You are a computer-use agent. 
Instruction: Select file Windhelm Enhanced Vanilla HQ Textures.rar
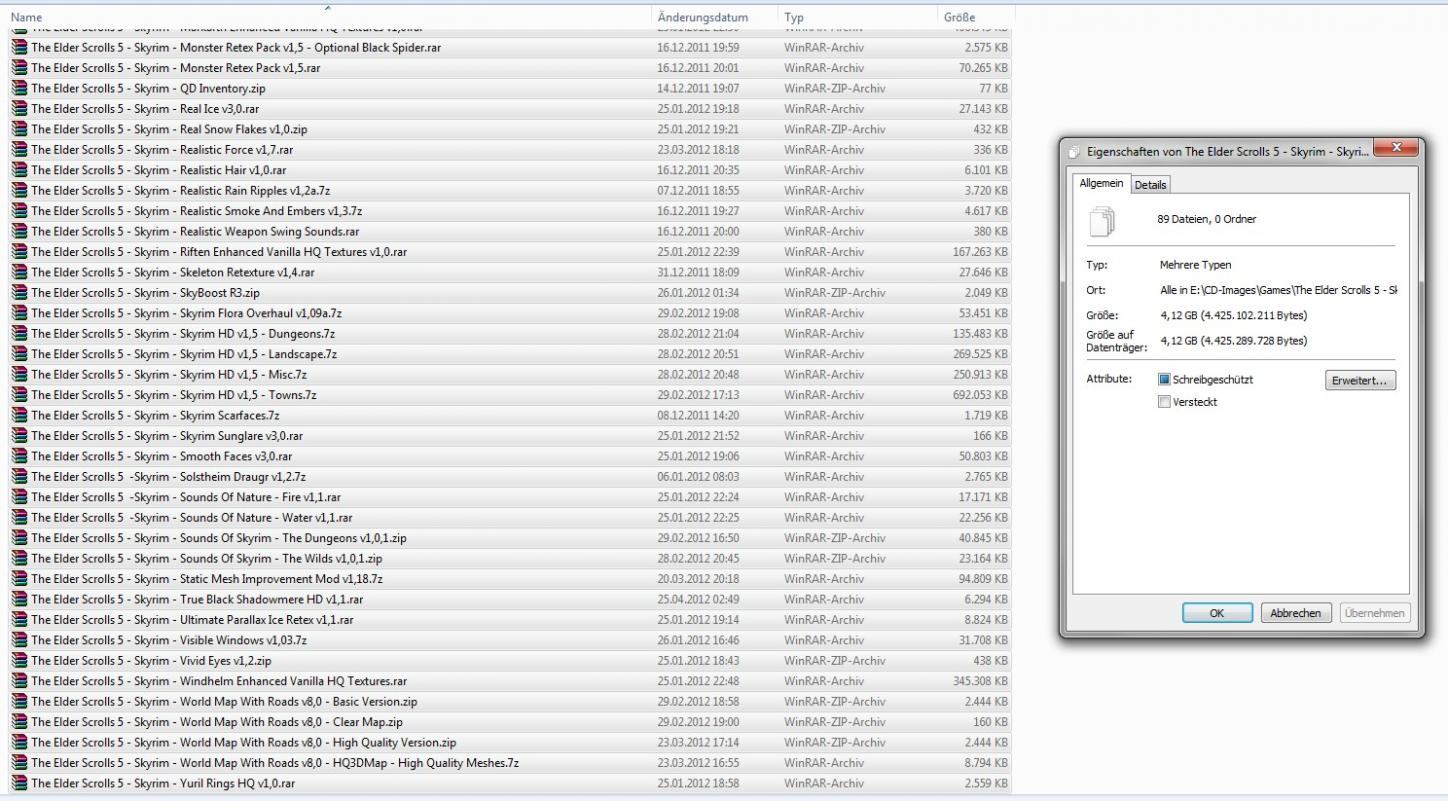coord(510,681)
